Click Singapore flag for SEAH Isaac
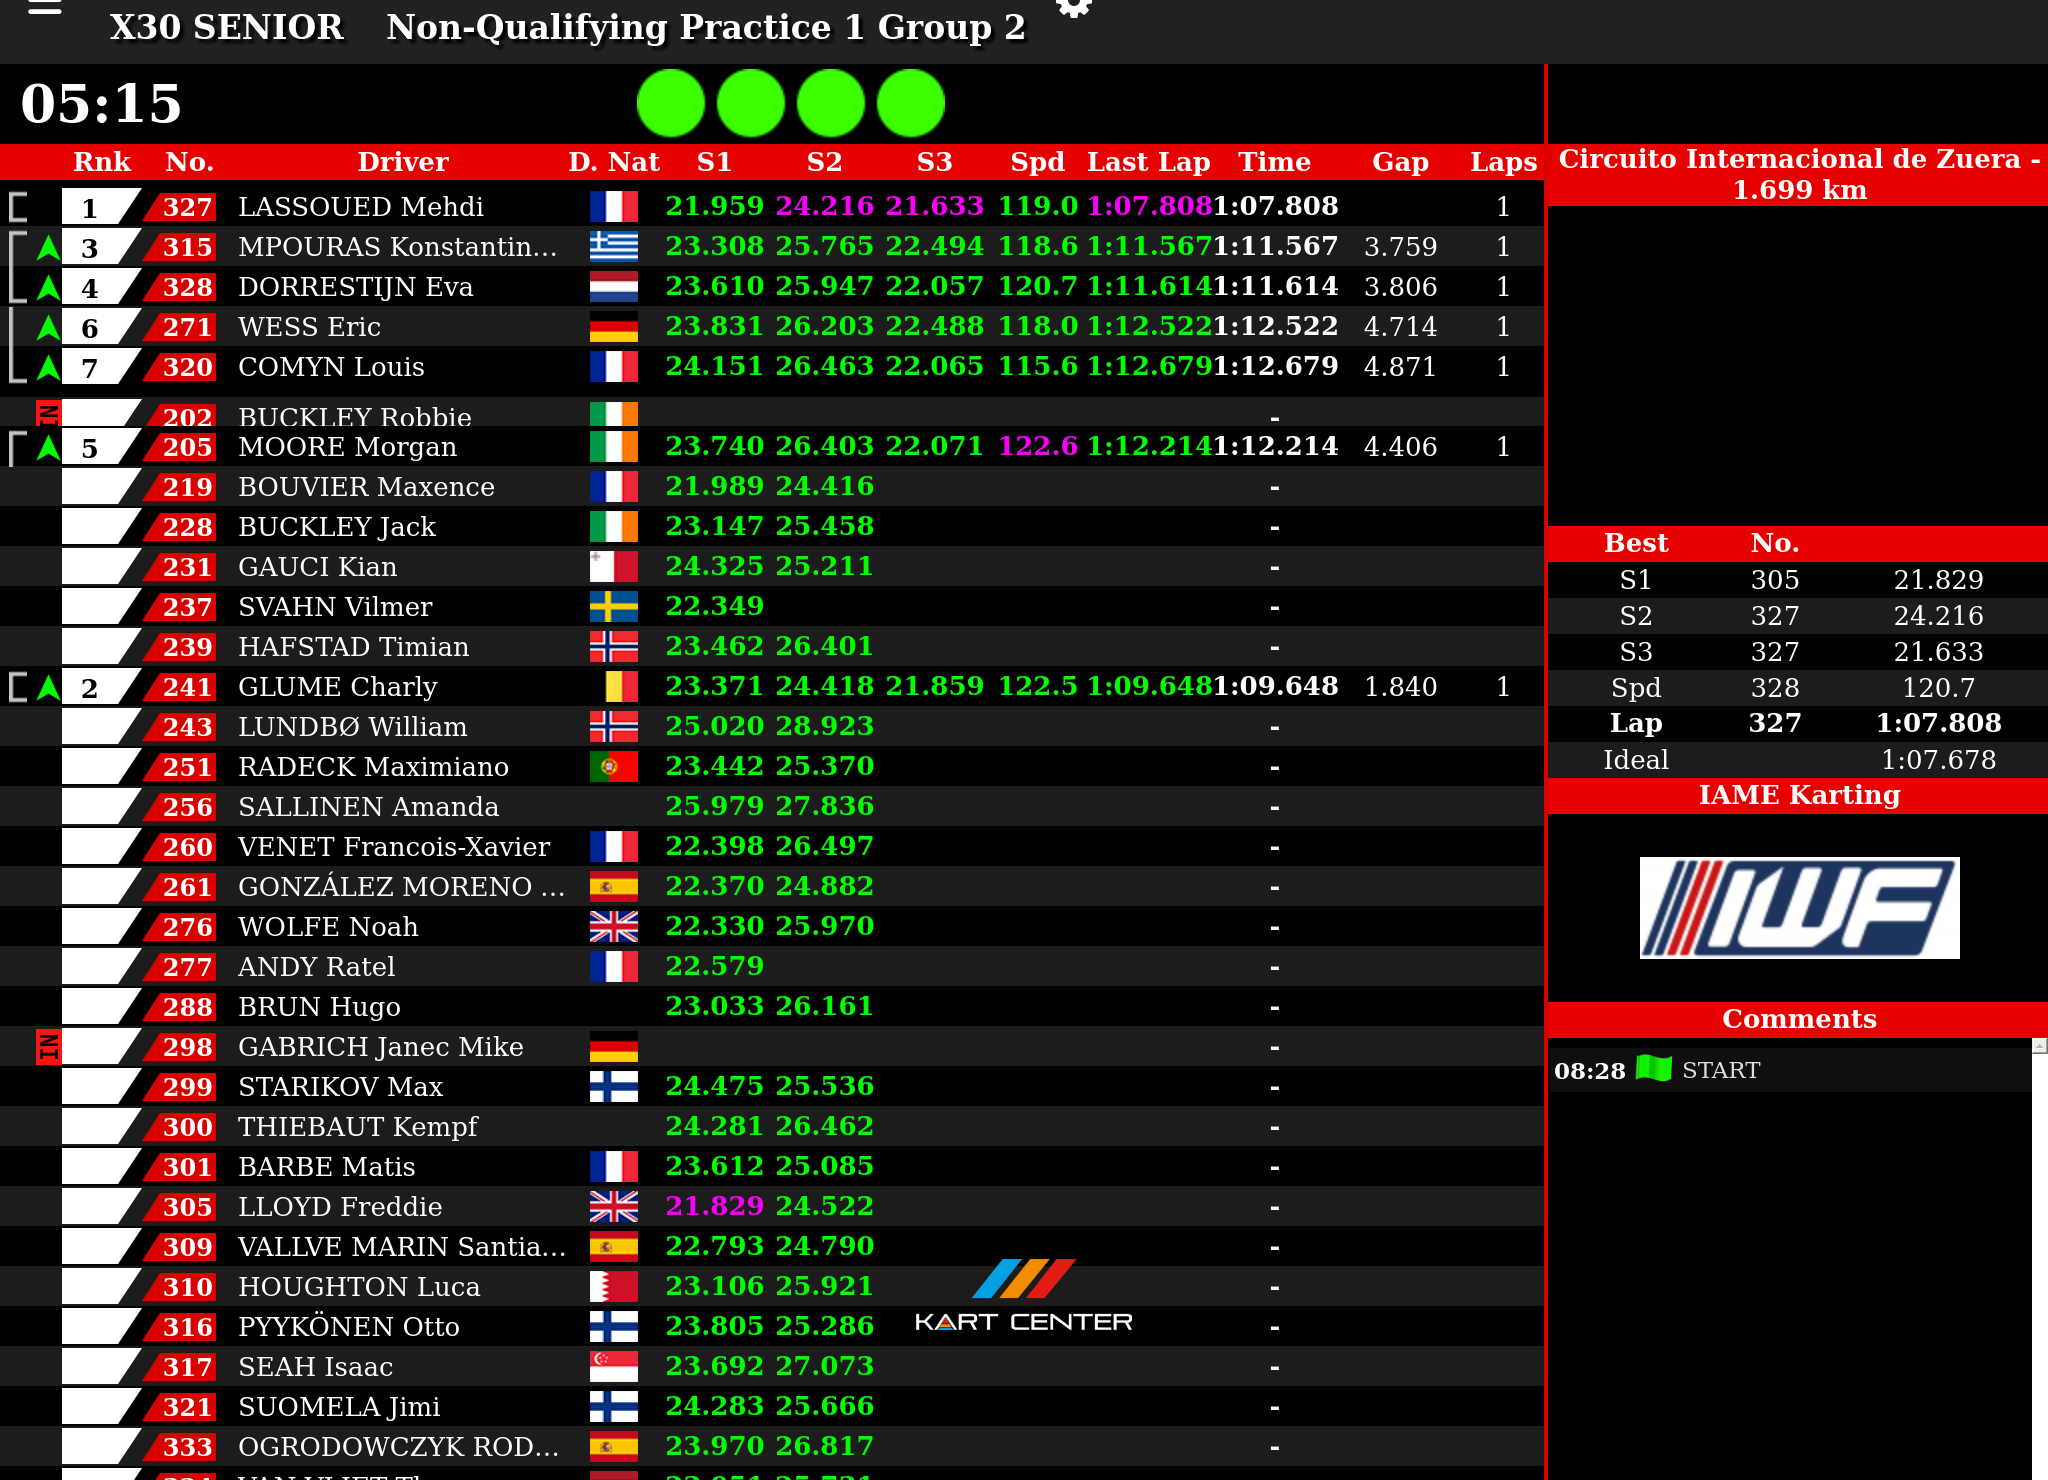The width and height of the screenshot is (2048, 1480). (614, 1367)
